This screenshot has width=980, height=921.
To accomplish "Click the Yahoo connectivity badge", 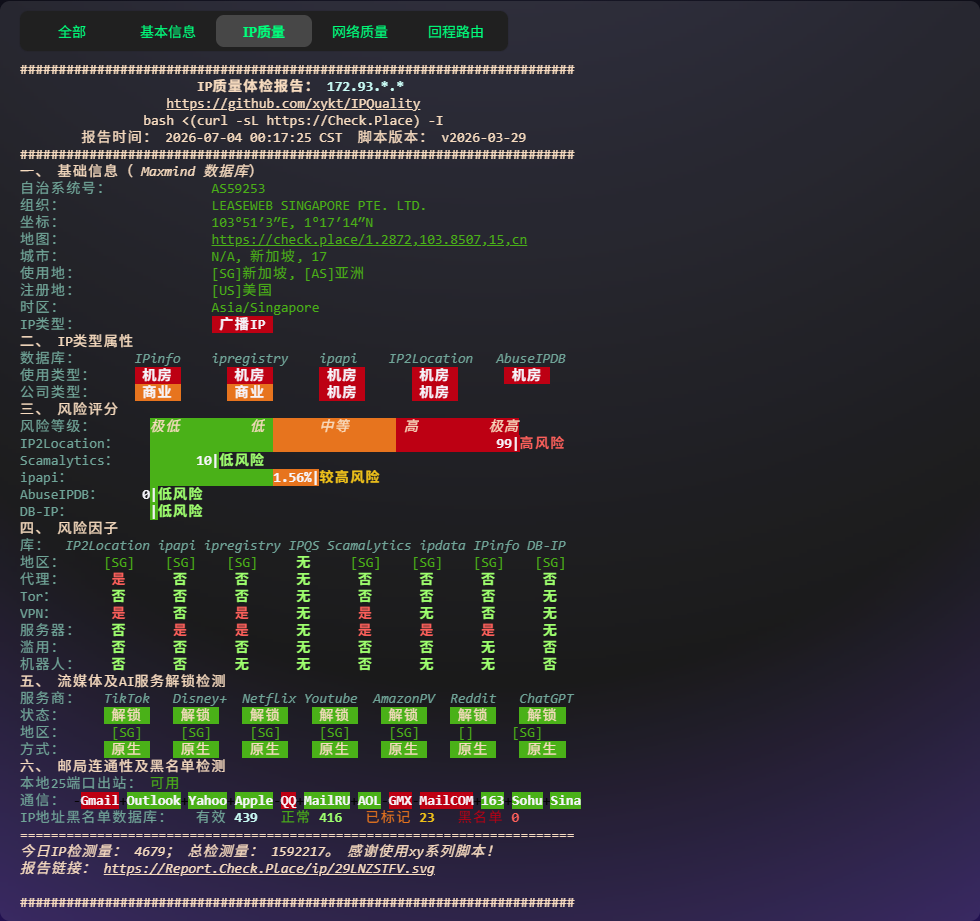I will tap(208, 800).
